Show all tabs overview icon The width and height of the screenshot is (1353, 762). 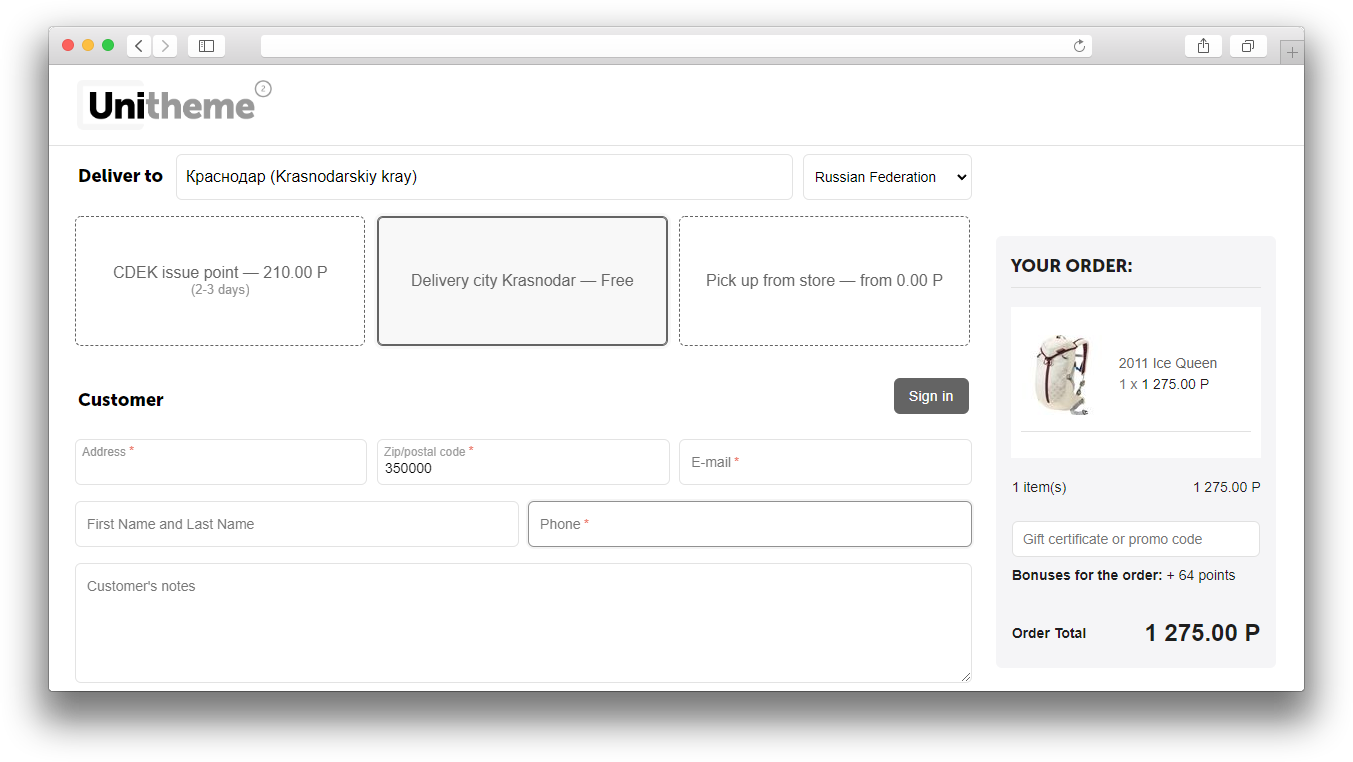(1248, 46)
